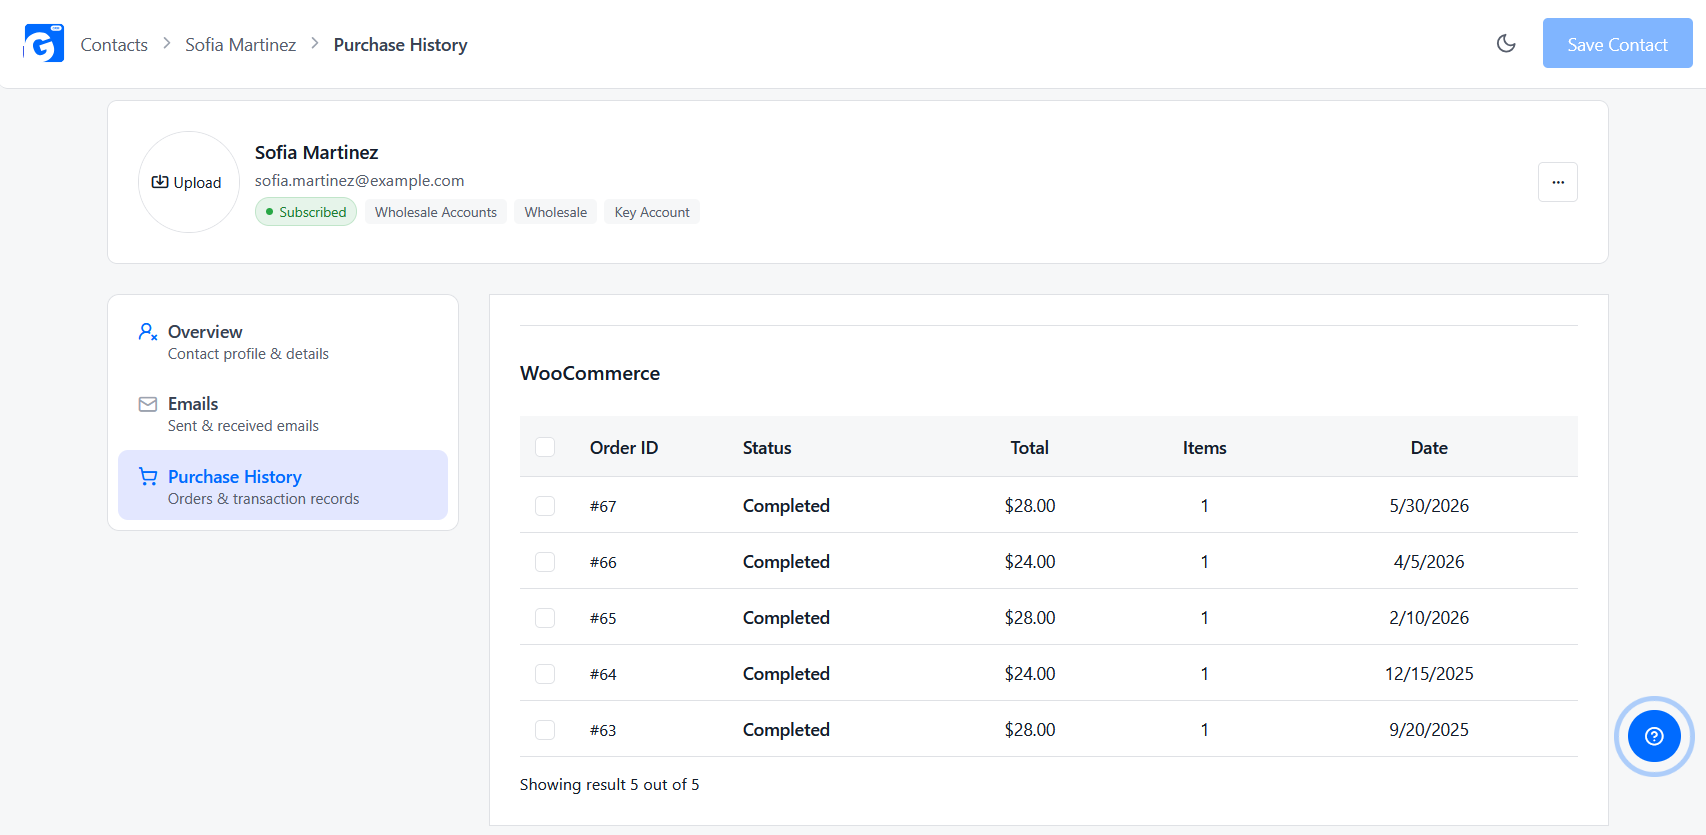Open order #67 ID link
The height and width of the screenshot is (835, 1706).
coord(603,506)
